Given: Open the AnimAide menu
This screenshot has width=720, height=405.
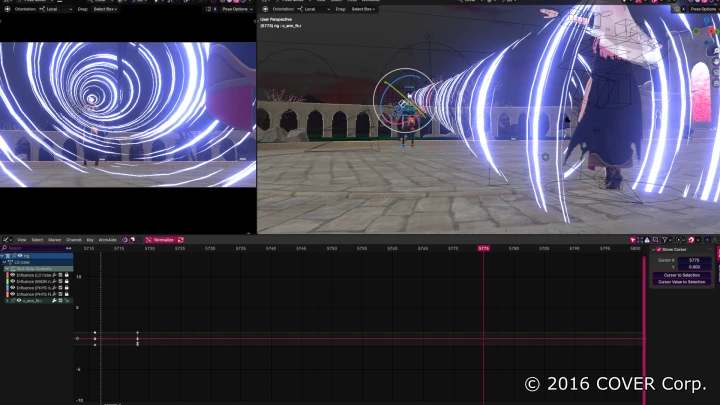Looking at the screenshot, I should (x=107, y=240).
